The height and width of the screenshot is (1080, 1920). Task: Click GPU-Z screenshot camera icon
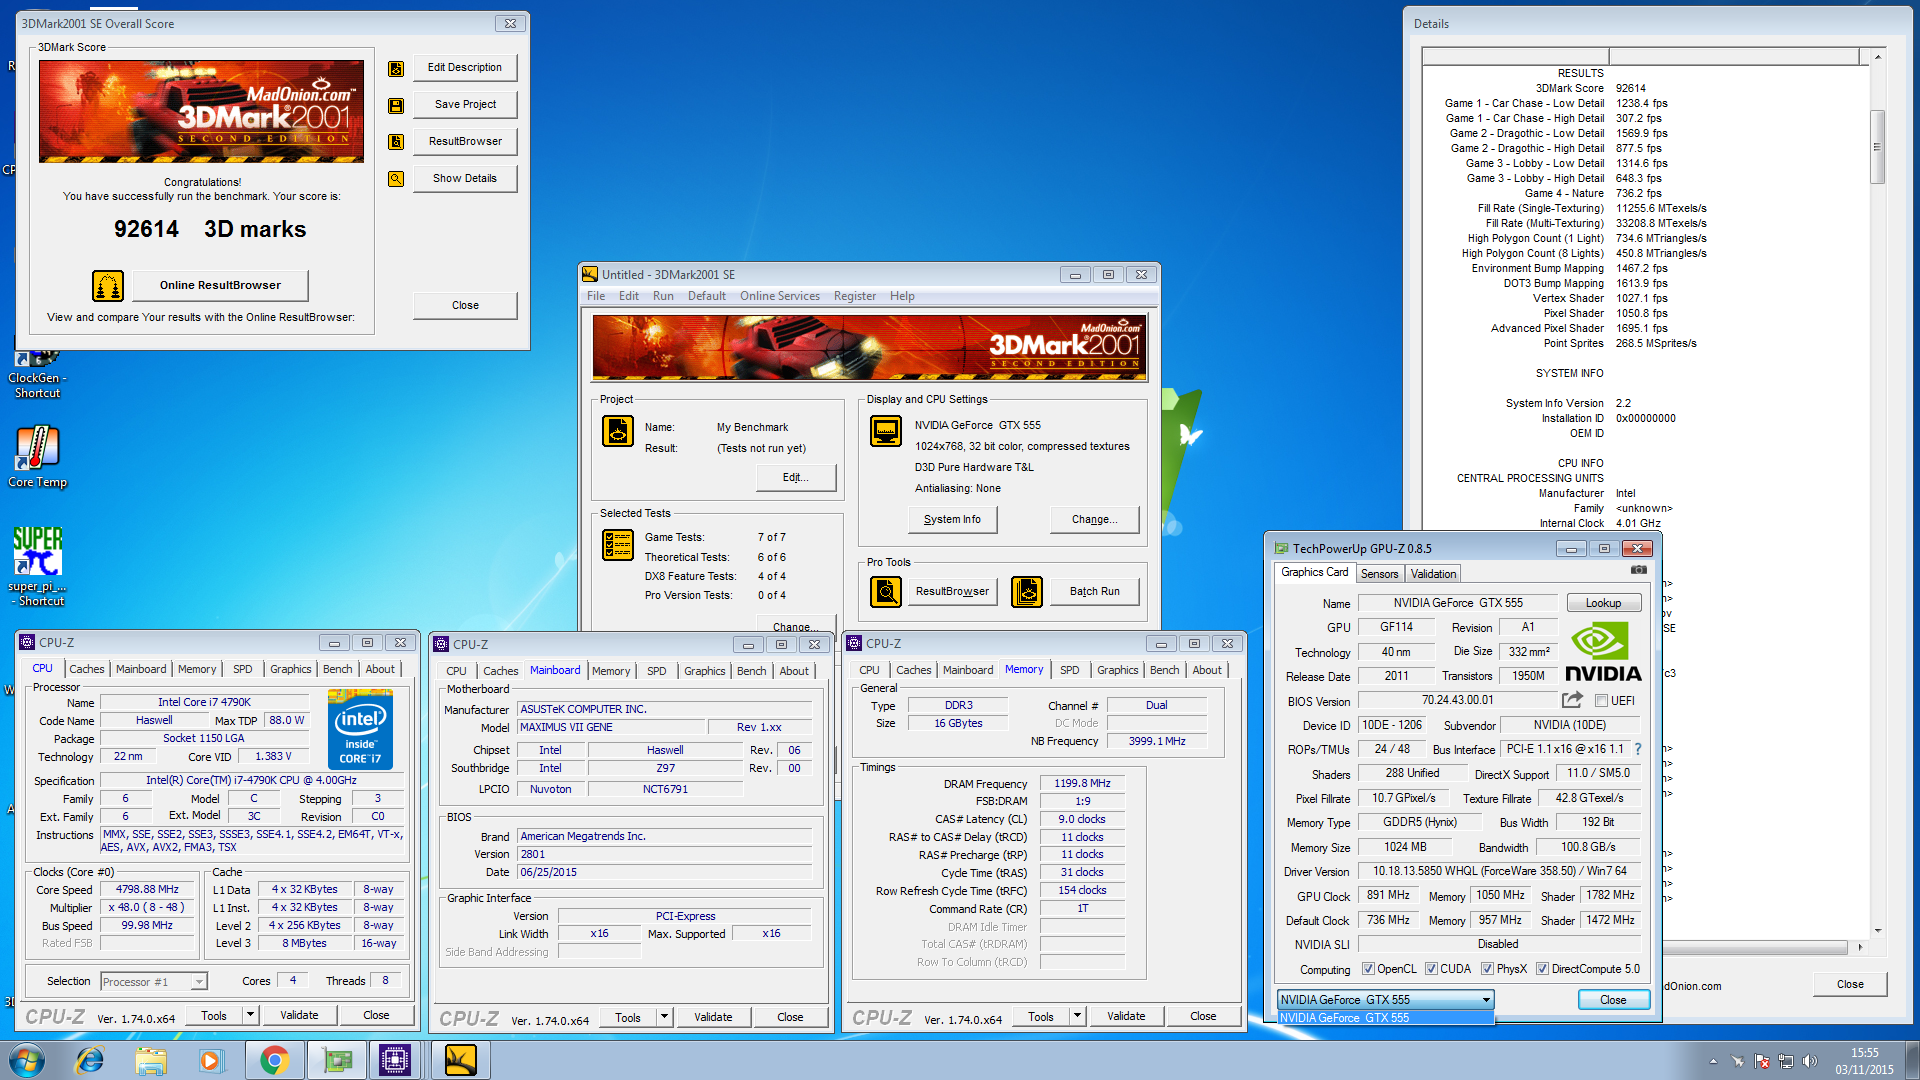coord(1638,570)
